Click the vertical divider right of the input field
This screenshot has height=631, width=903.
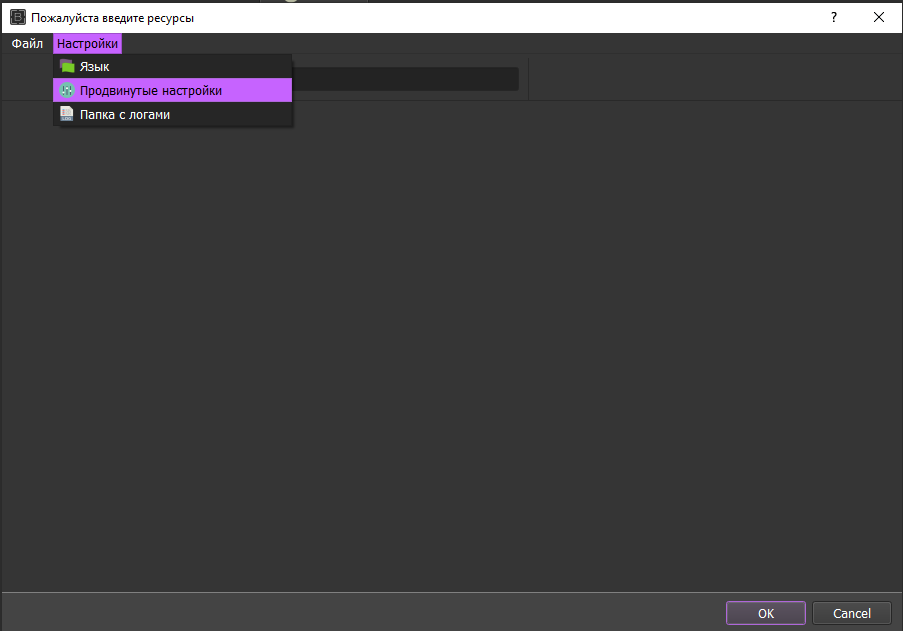528,79
